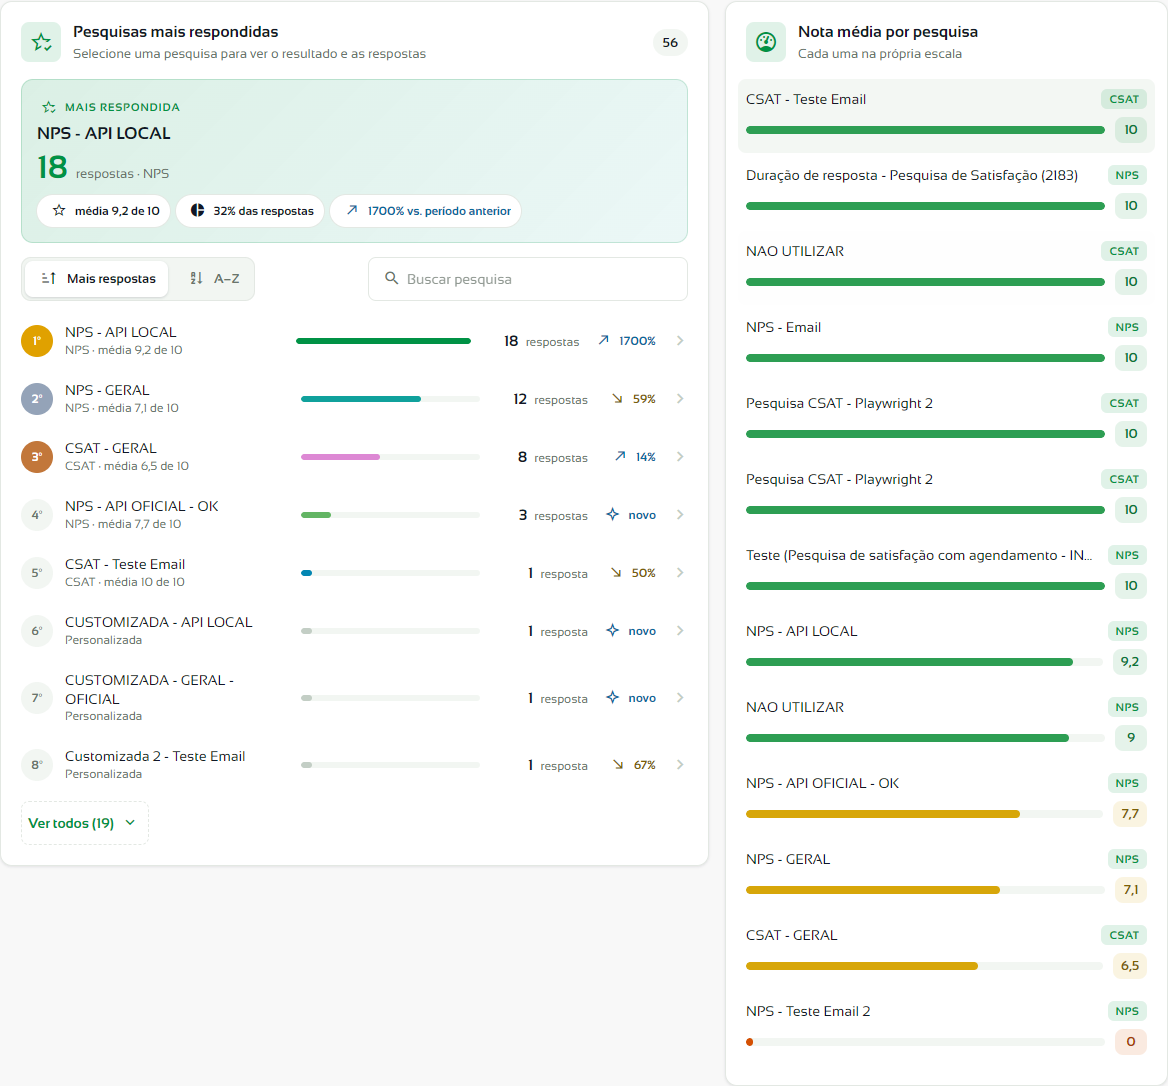Screen dimensions: 1168x1086
Task: Click the 2º rank badge for NPS - GERAL
Action: (37, 399)
